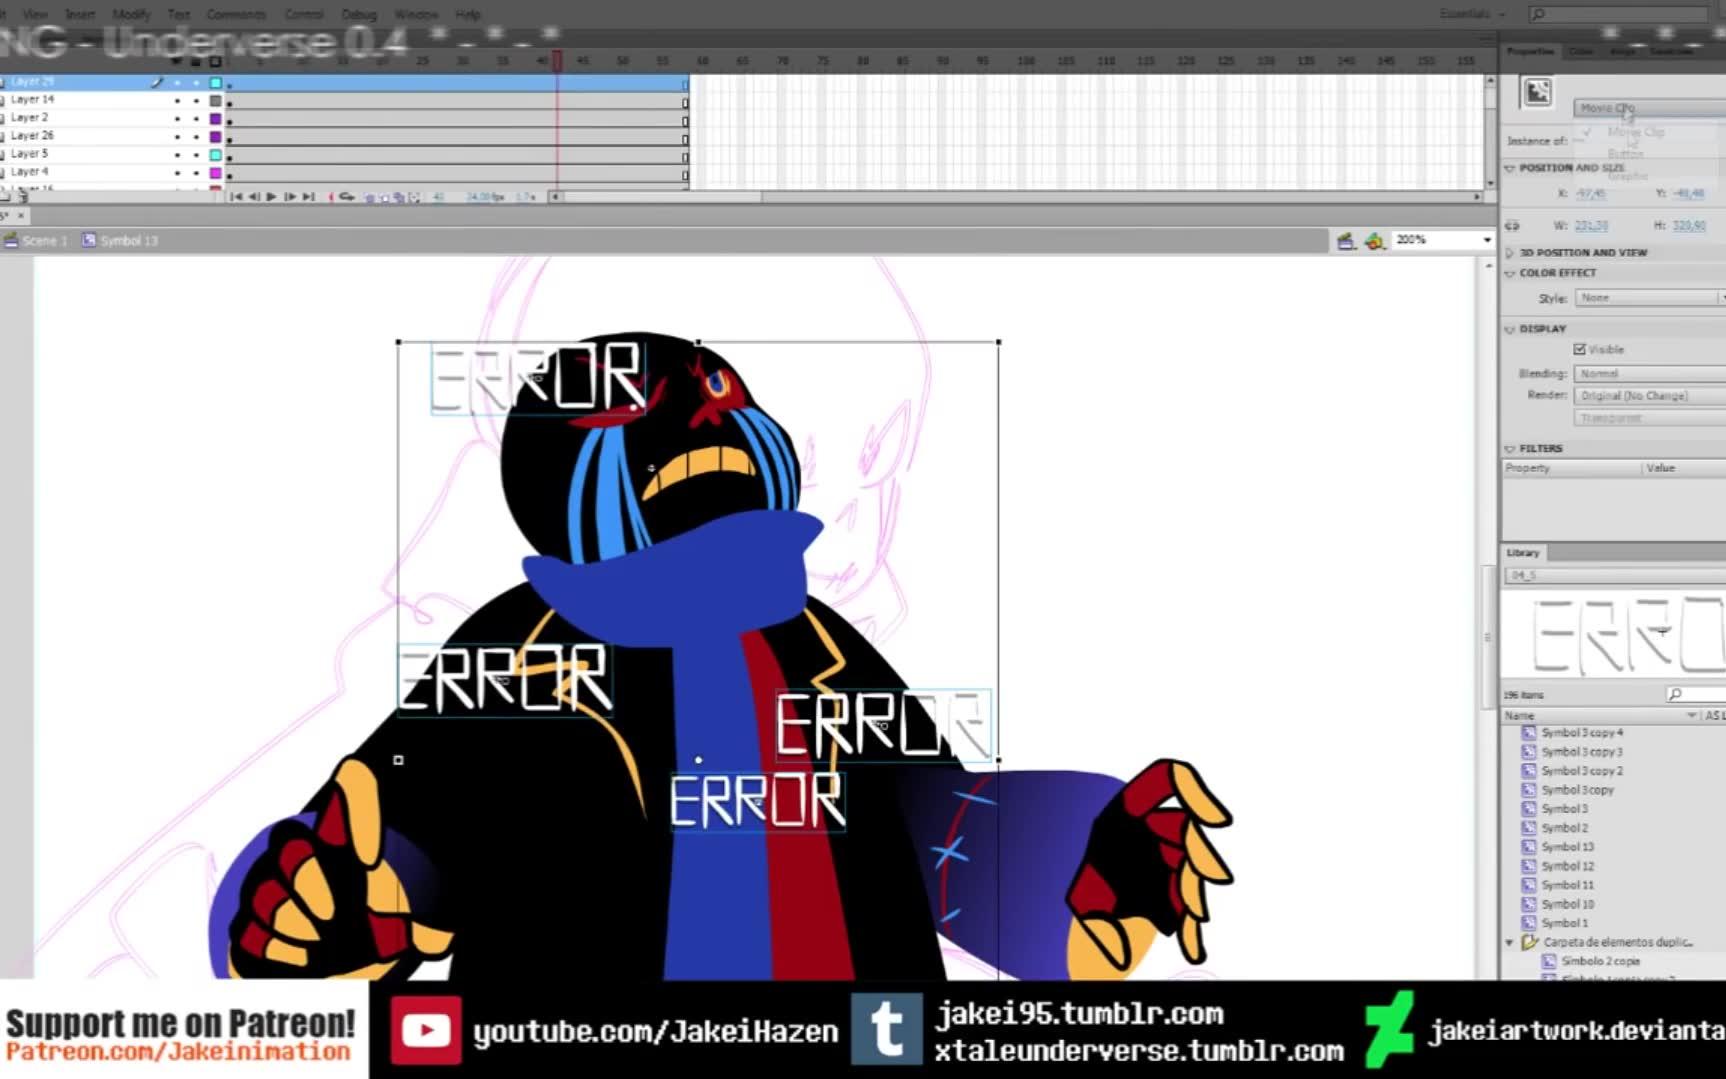This screenshot has width=1726, height=1079.
Task: Select Symbol 3 copy in Library
Action: point(1577,790)
